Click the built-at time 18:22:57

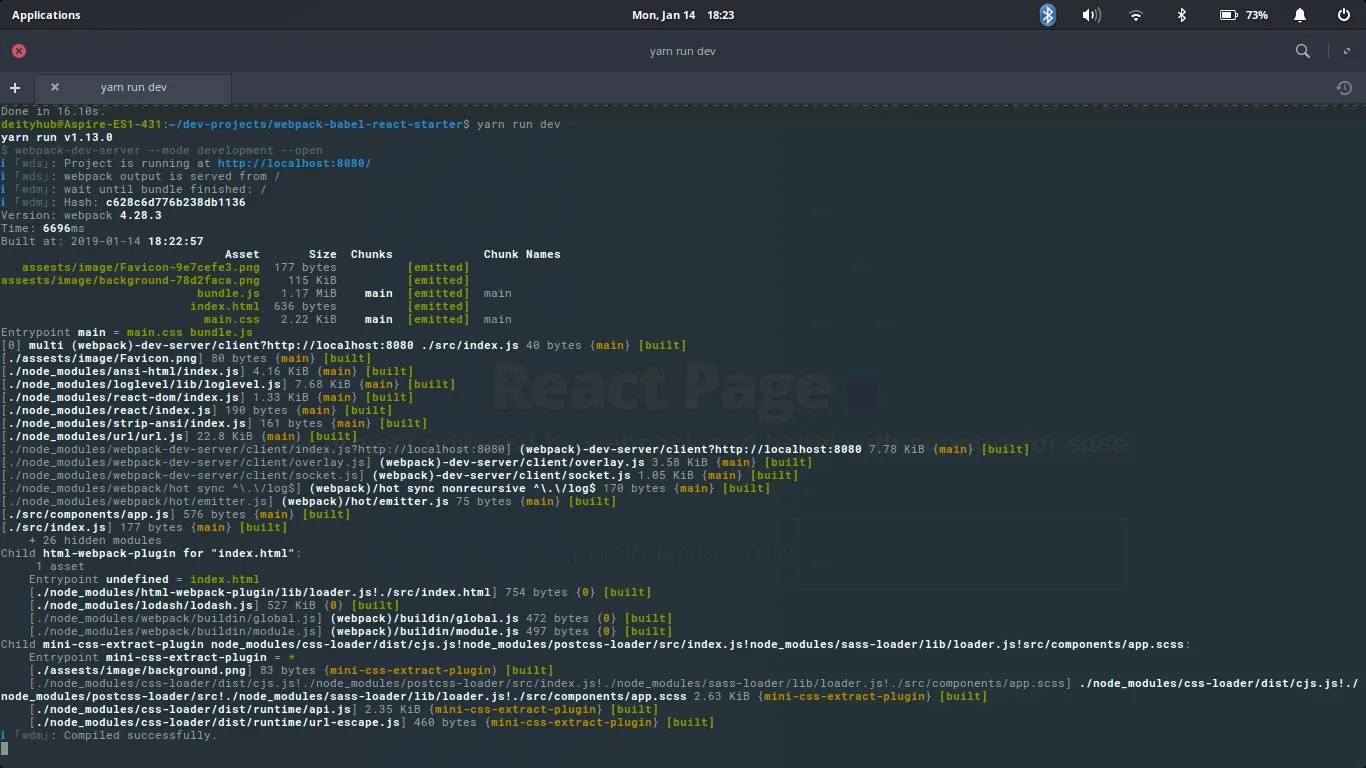[175, 241]
